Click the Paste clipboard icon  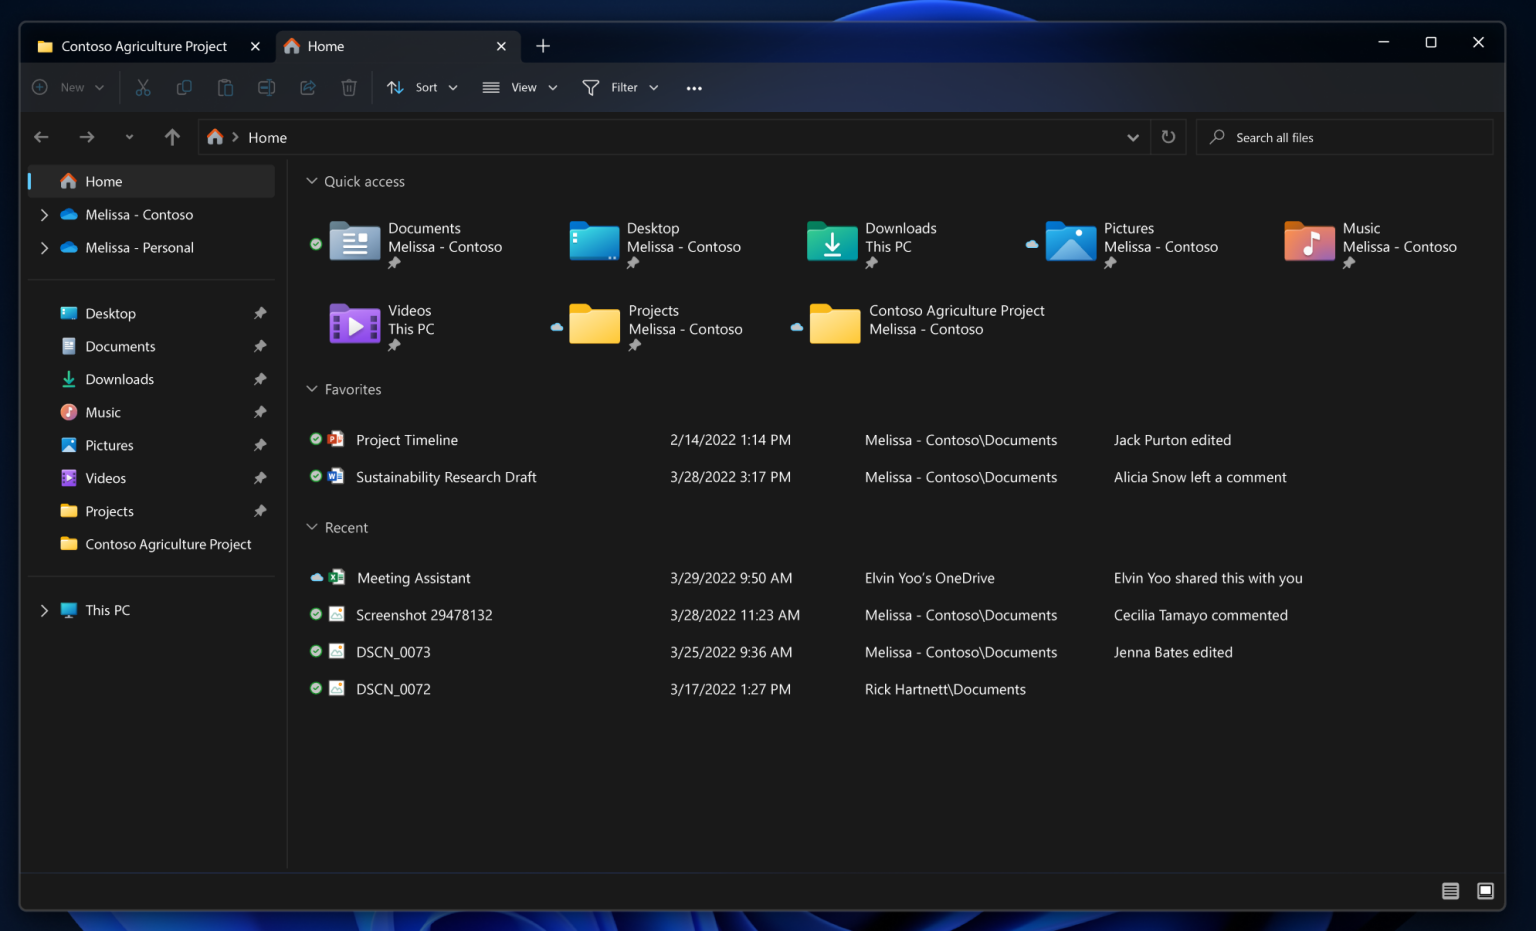tap(225, 88)
